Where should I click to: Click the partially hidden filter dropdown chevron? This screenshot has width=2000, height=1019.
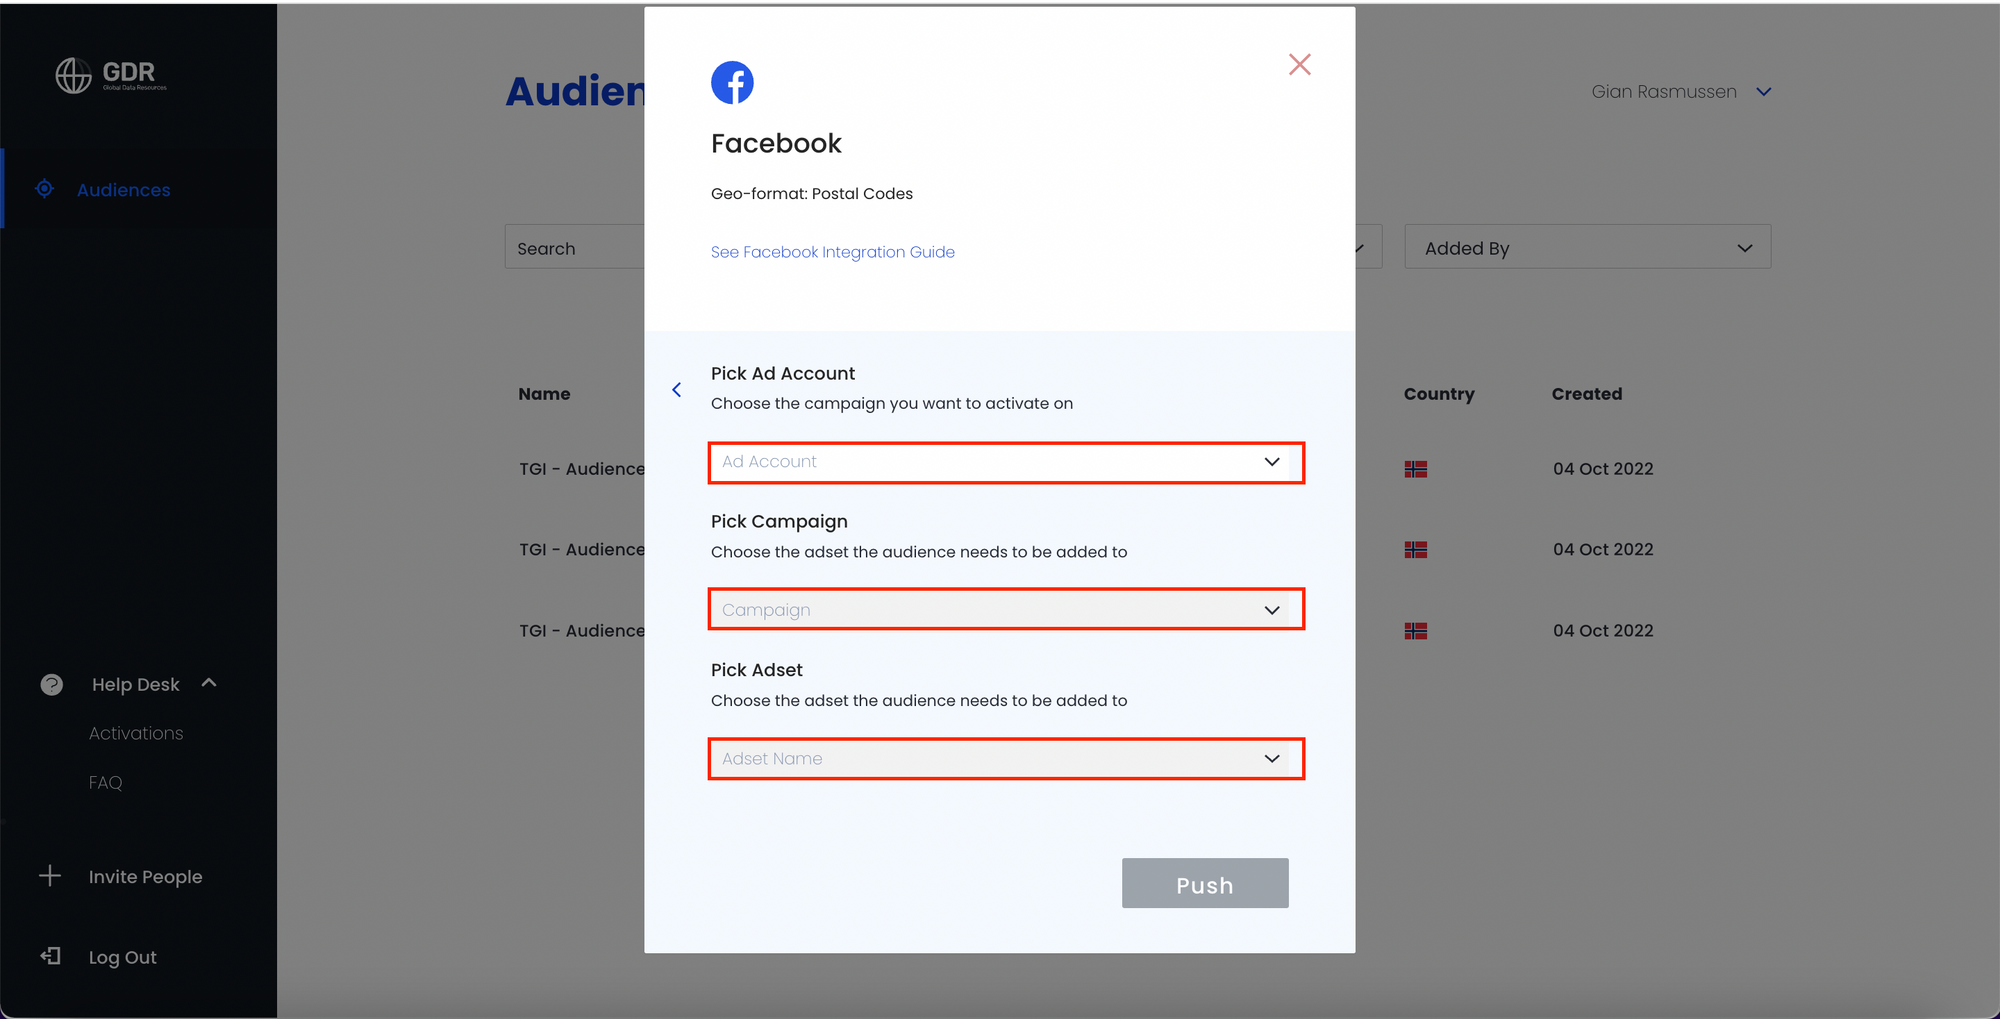pyautogui.click(x=1360, y=248)
